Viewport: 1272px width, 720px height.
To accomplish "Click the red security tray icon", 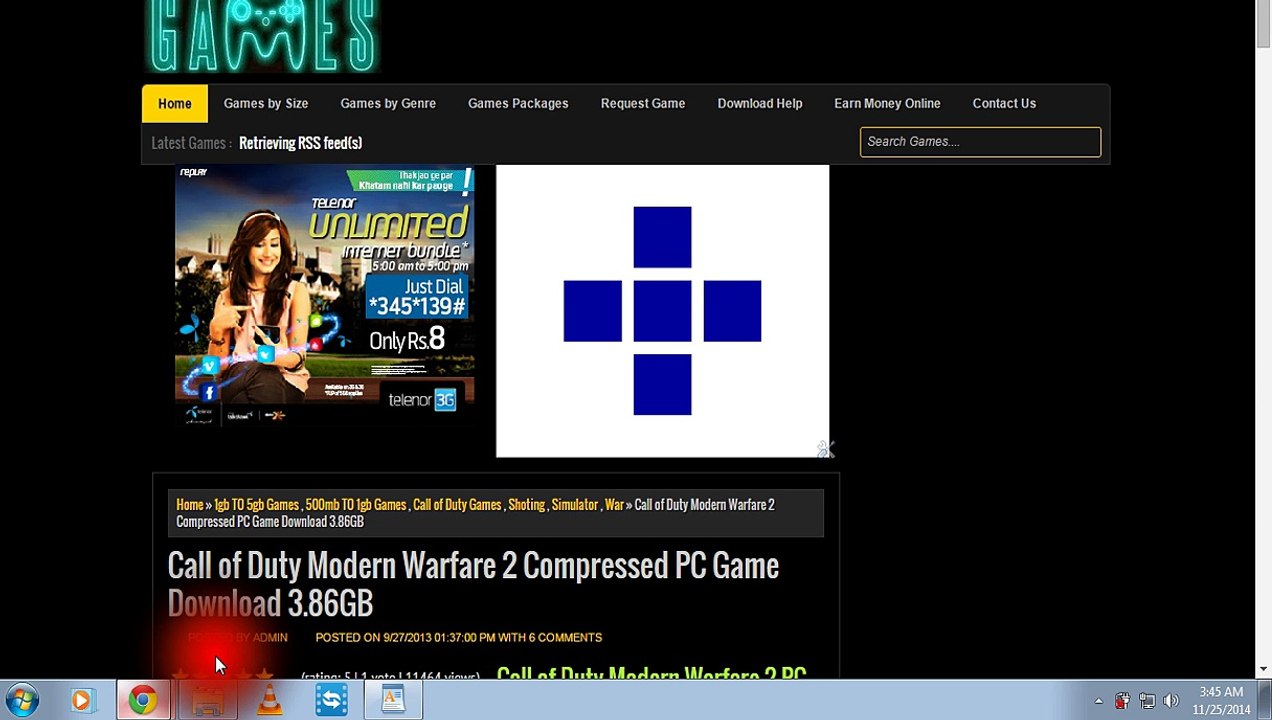I will point(1122,701).
